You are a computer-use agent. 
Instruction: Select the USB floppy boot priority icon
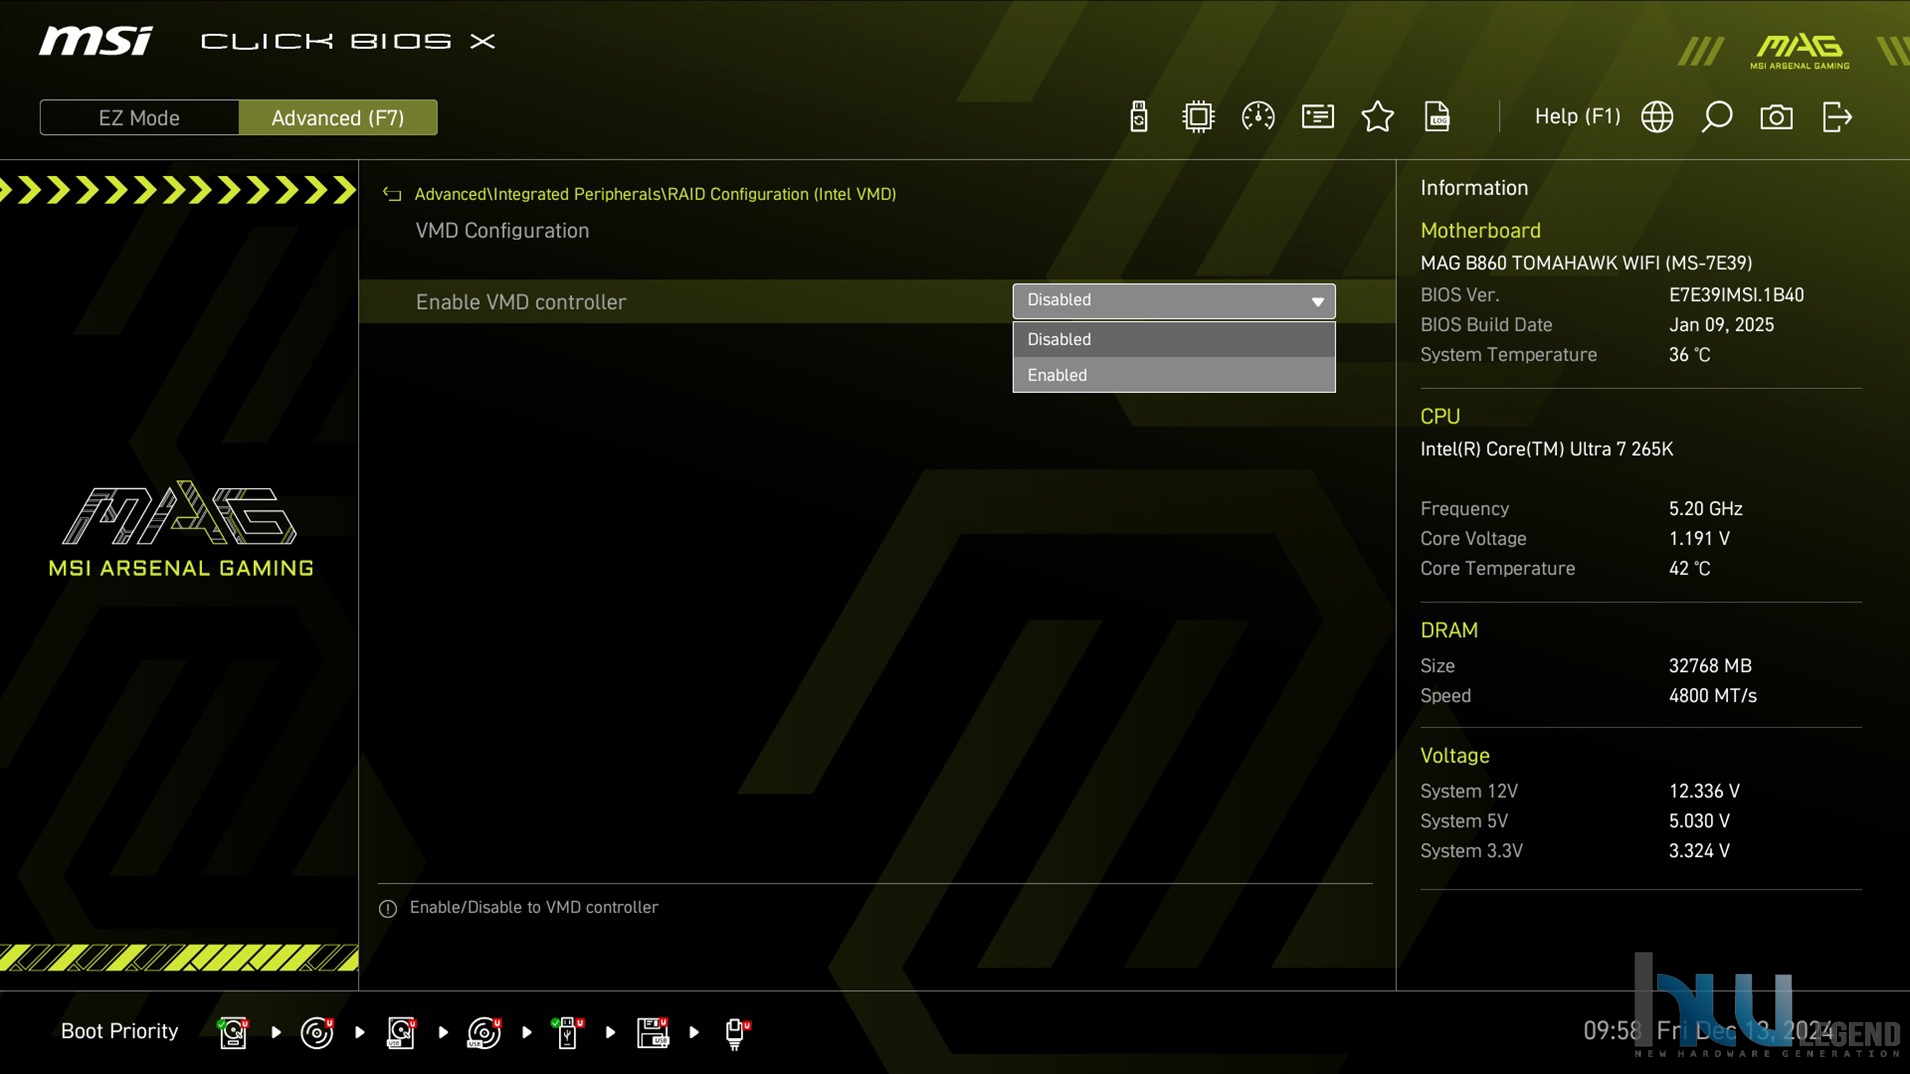click(x=652, y=1032)
